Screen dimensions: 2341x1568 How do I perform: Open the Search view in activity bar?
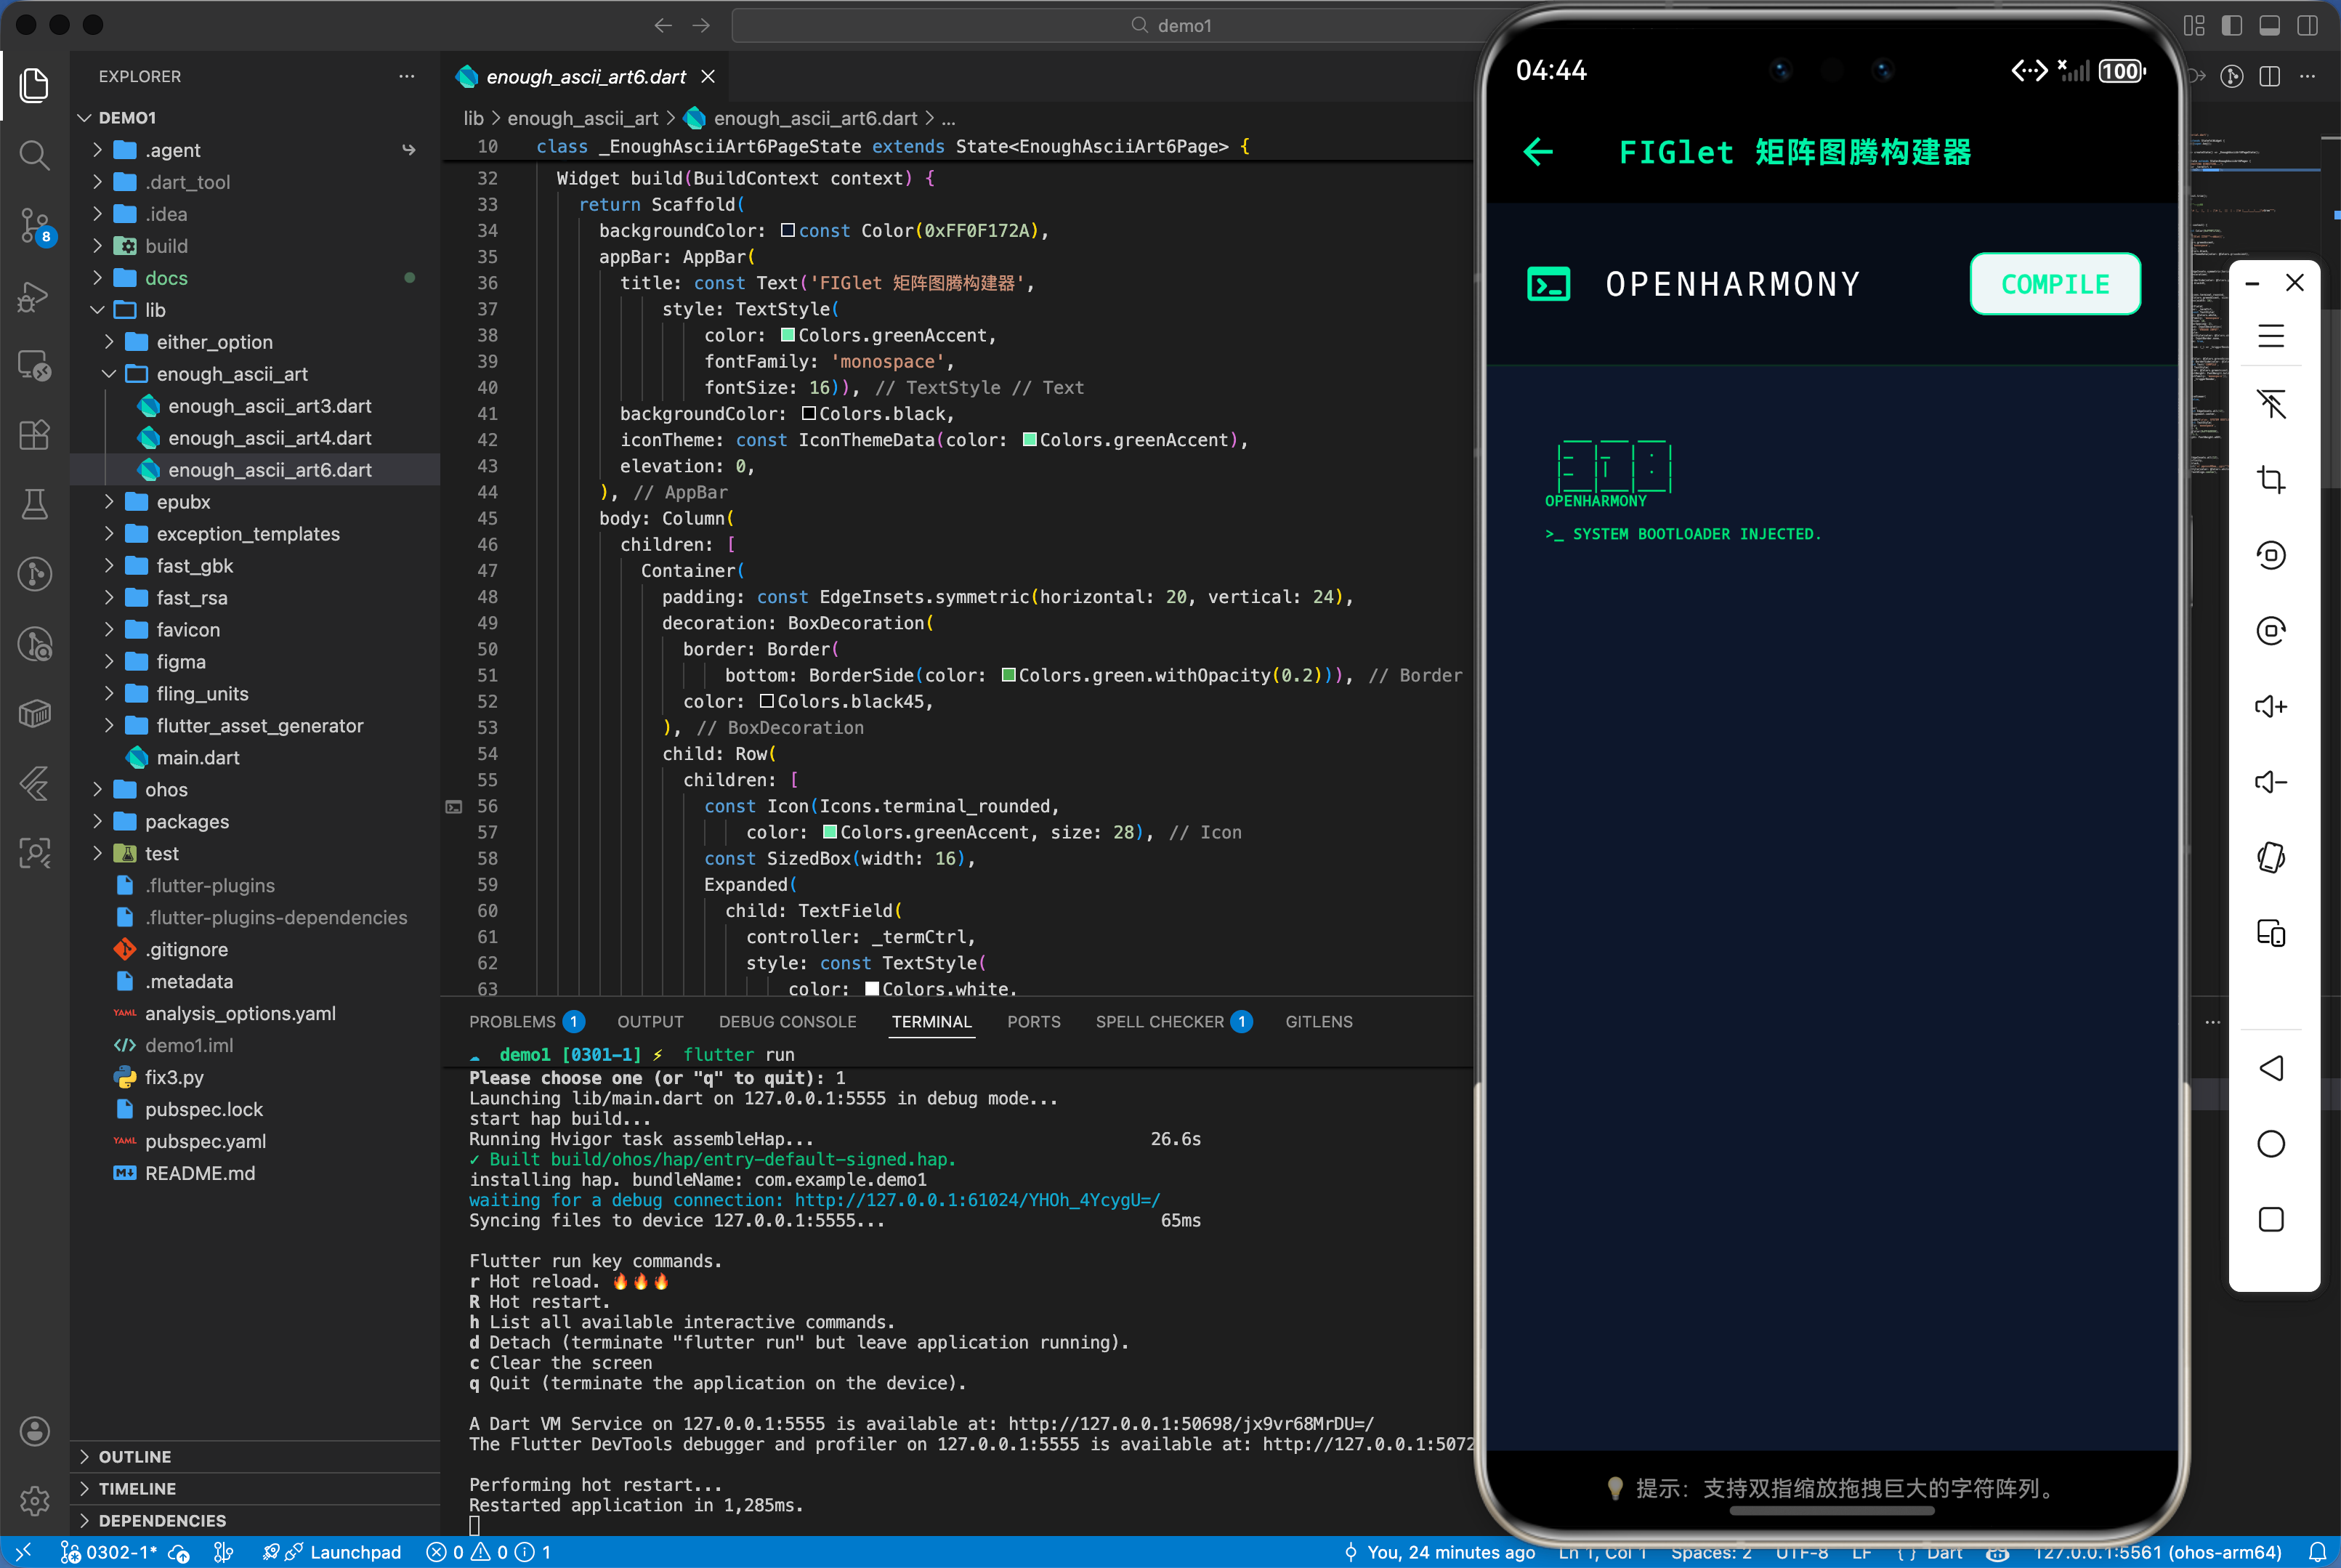pyautogui.click(x=35, y=155)
